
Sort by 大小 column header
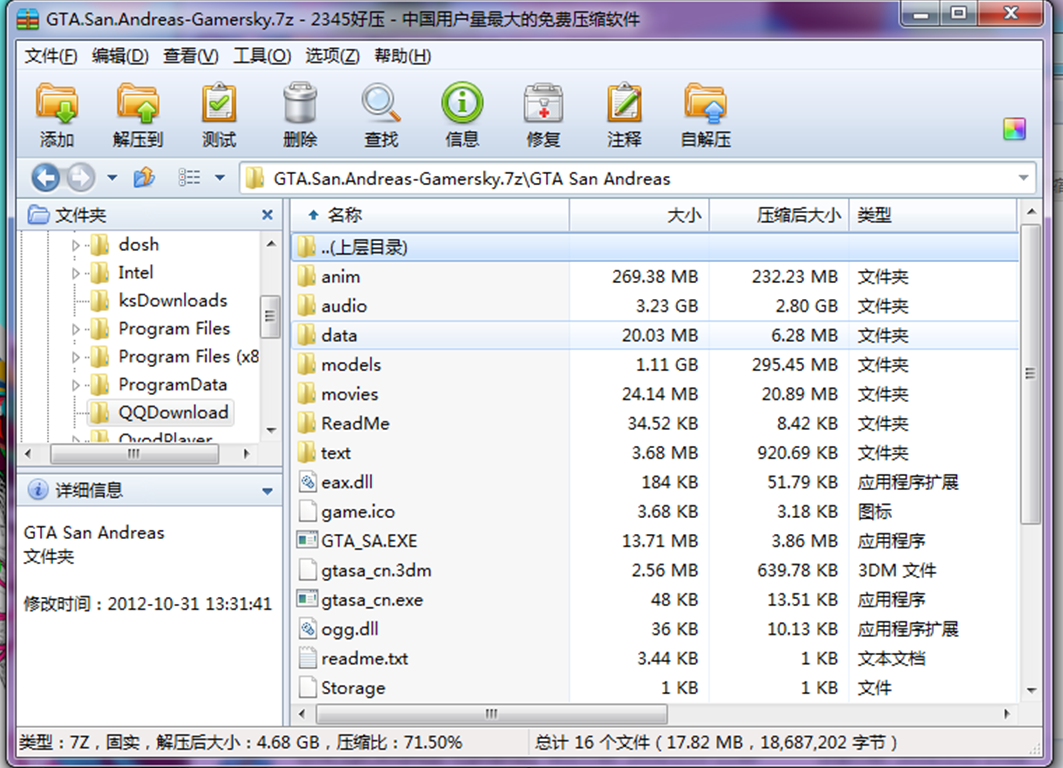pyautogui.click(x=639, y=216)
